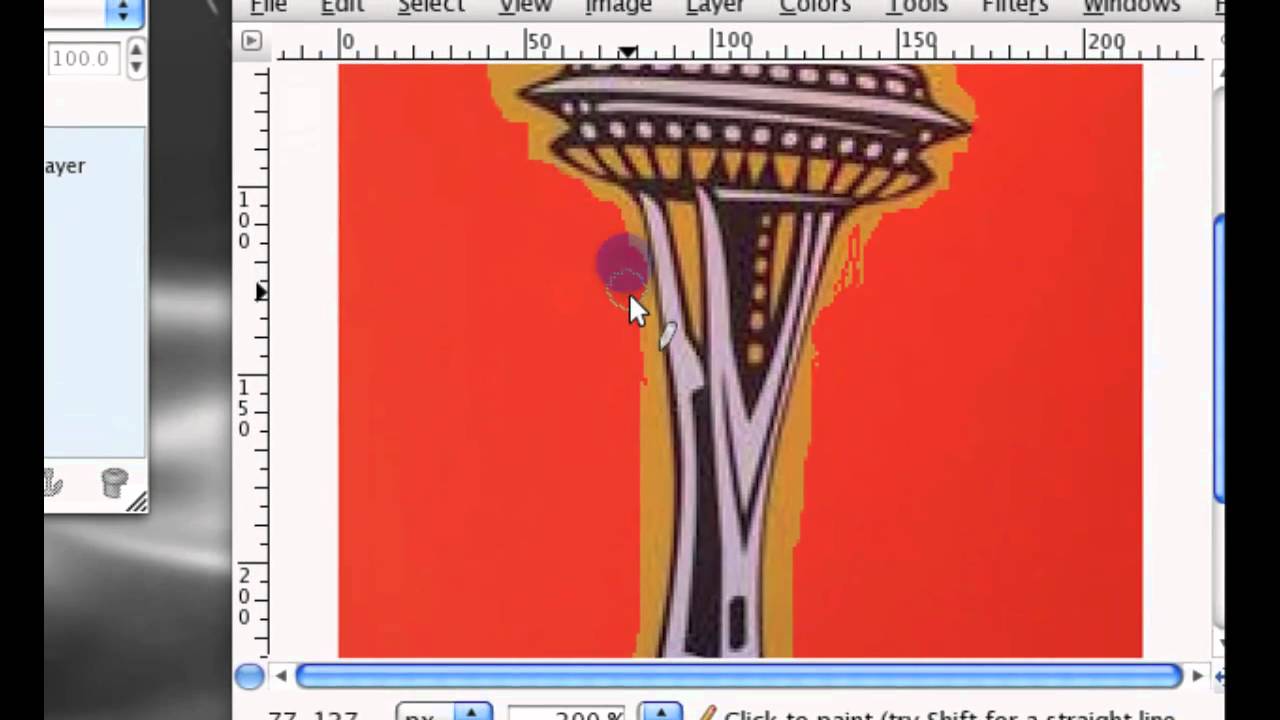
Task: Toggle the Quick Mask button
Action: pos(249,677)
